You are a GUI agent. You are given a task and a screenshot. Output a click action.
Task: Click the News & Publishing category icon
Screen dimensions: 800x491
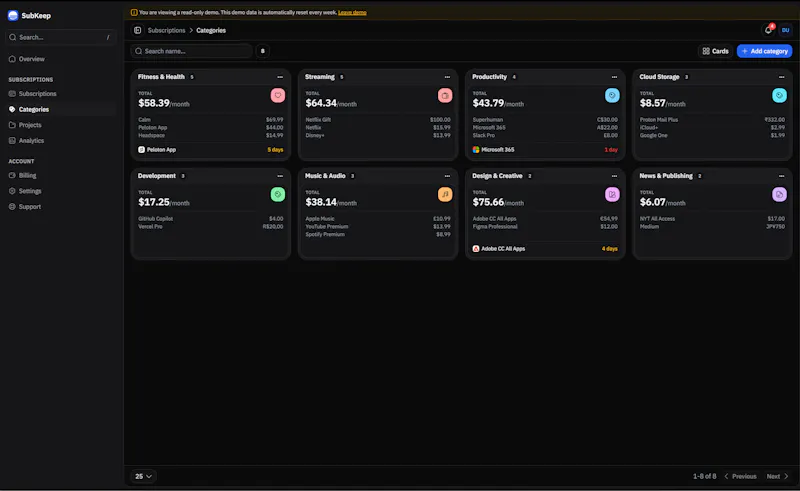(x=779, y=194)
